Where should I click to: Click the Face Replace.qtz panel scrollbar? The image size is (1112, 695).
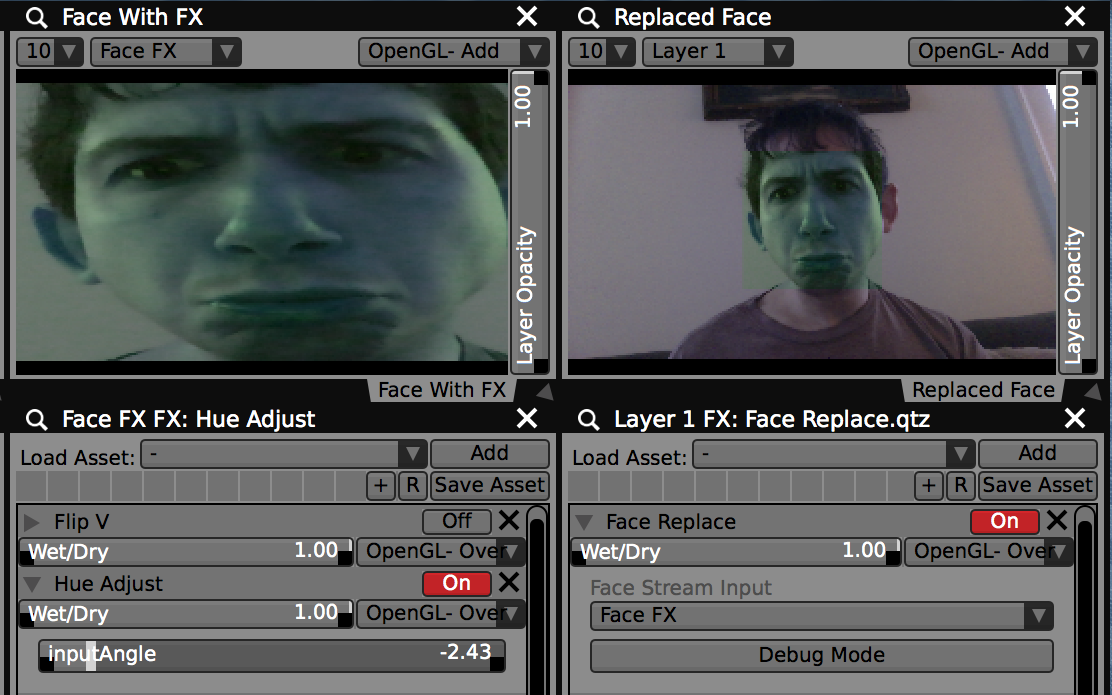coord(1085,600)
